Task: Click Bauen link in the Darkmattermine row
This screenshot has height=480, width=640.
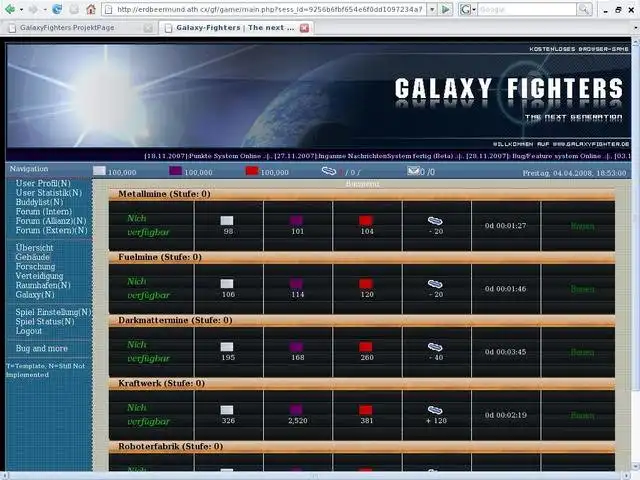Action: tap(582, 352)
